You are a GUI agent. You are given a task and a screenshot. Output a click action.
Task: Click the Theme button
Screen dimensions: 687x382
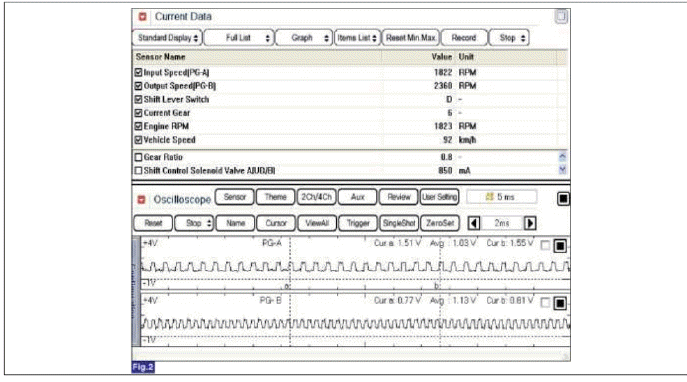275,197
